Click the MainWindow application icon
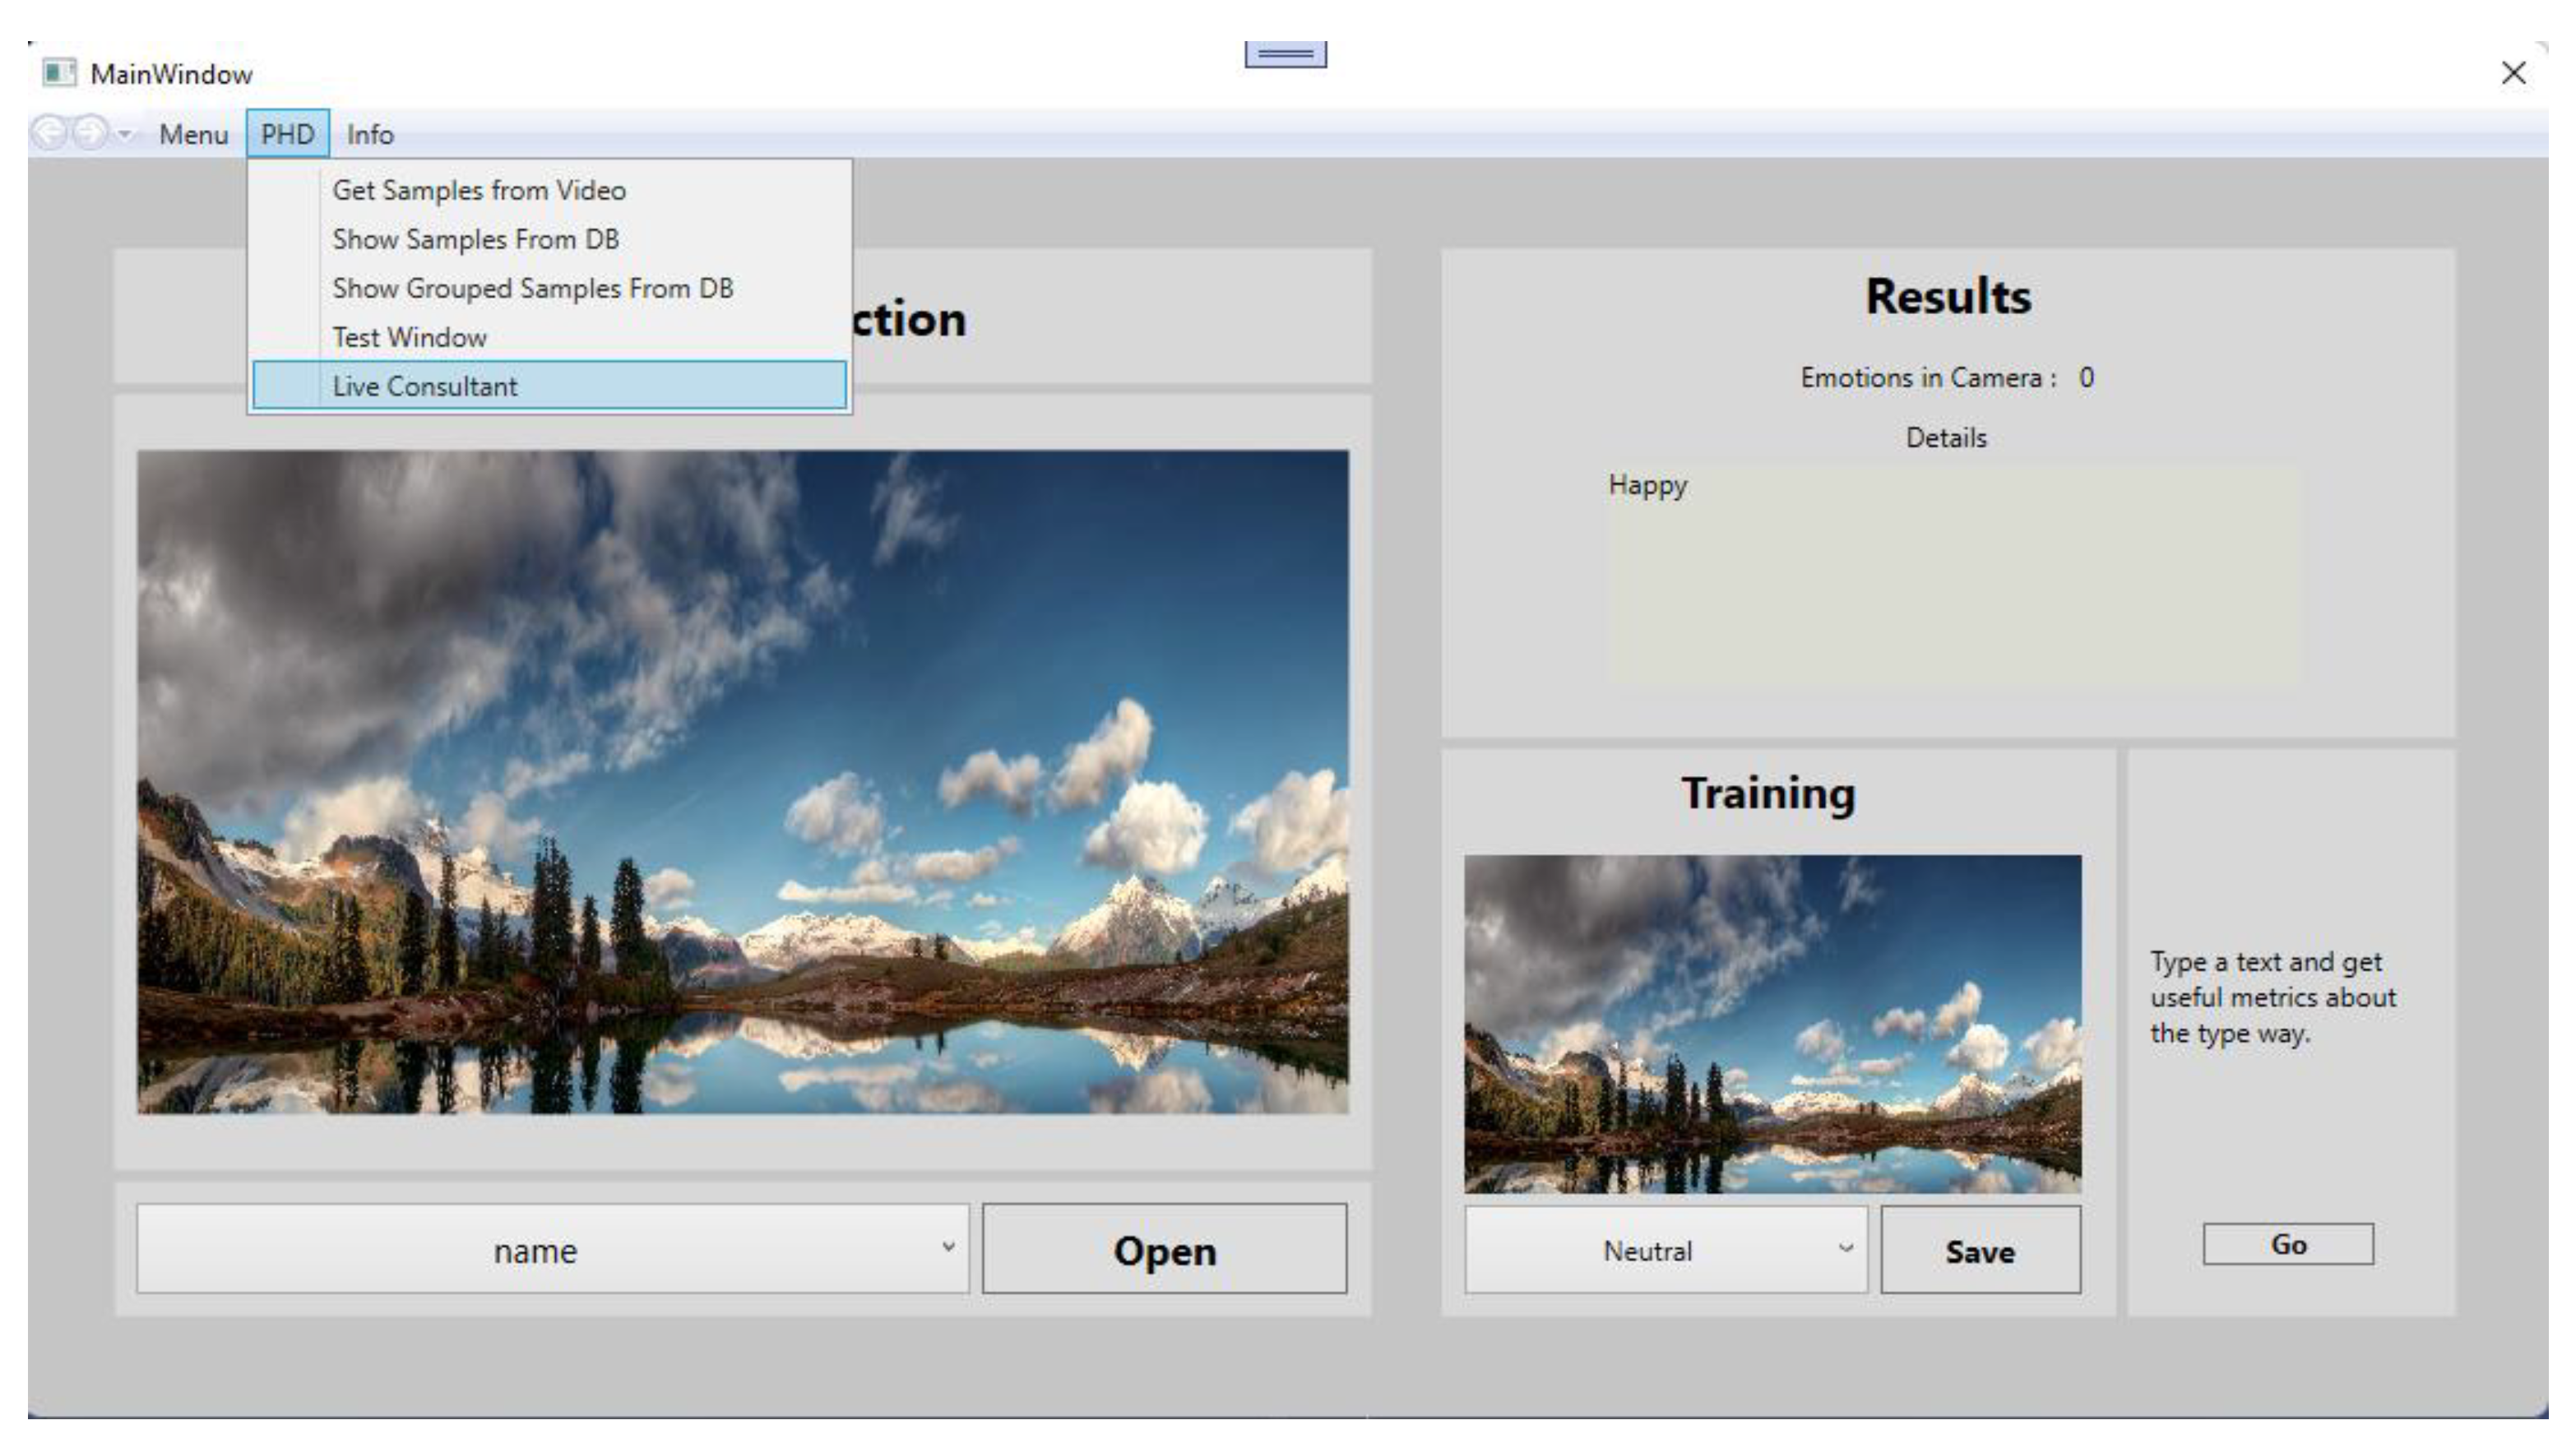Image resolution: width=2576 pixels, height=1448 pixels. point(59,73)
